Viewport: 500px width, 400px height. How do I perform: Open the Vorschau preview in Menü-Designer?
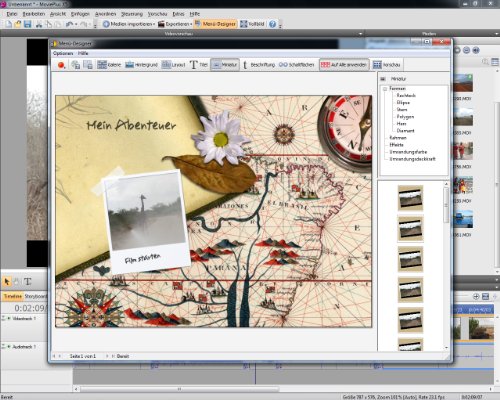387,65
